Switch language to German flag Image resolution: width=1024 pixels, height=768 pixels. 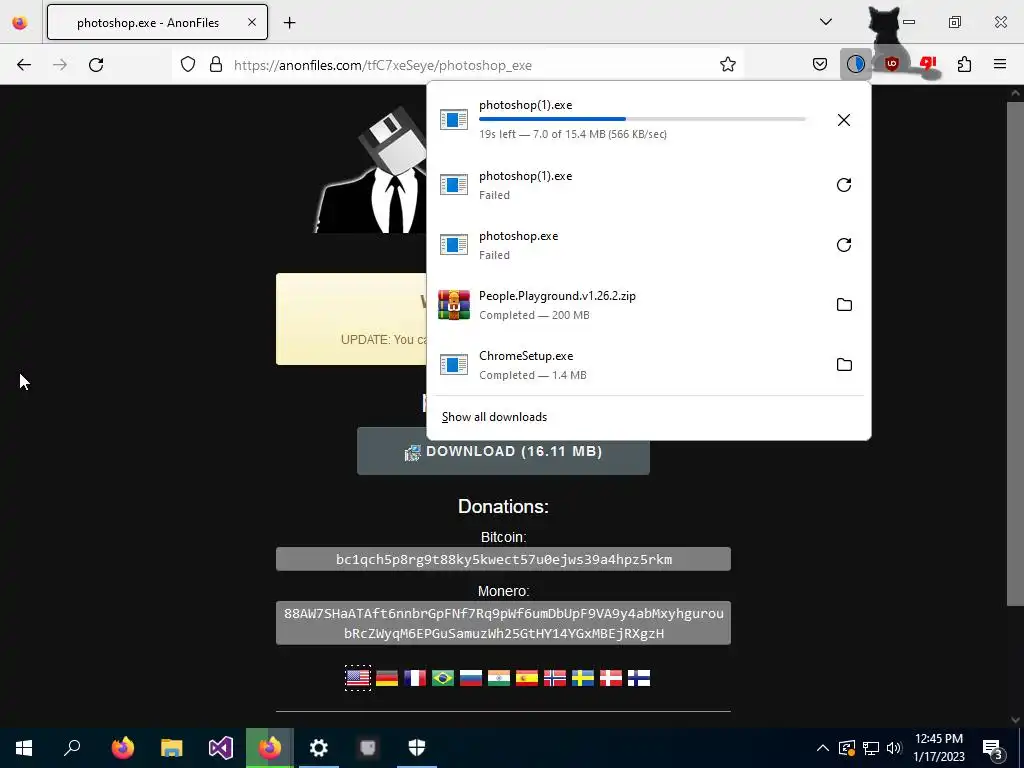click(387, 679)
